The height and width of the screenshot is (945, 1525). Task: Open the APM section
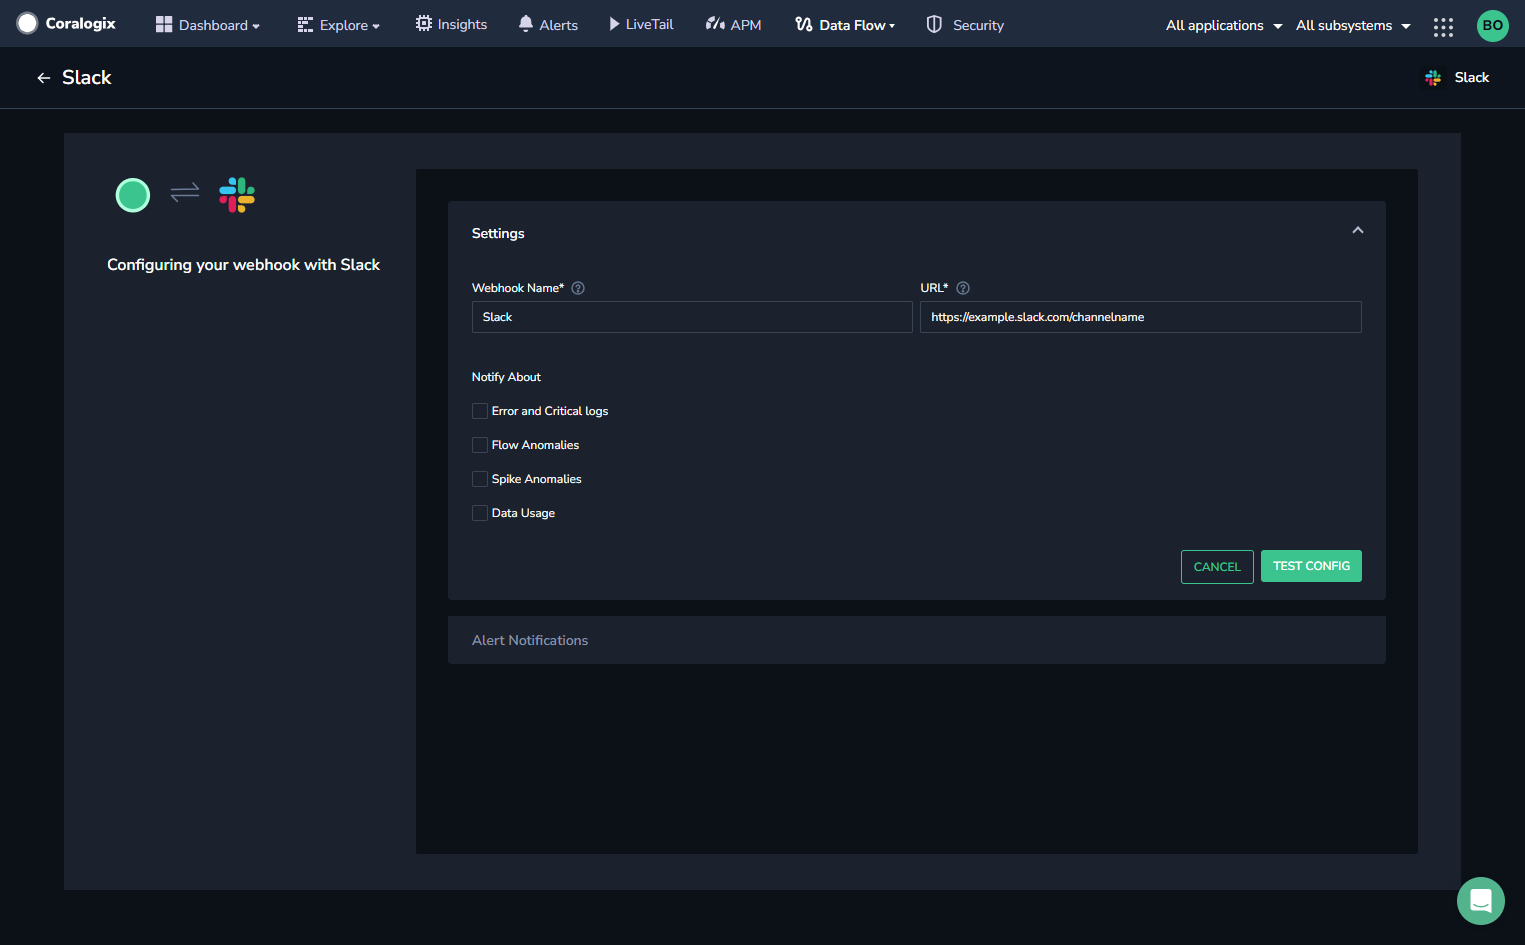click(734, 25)
